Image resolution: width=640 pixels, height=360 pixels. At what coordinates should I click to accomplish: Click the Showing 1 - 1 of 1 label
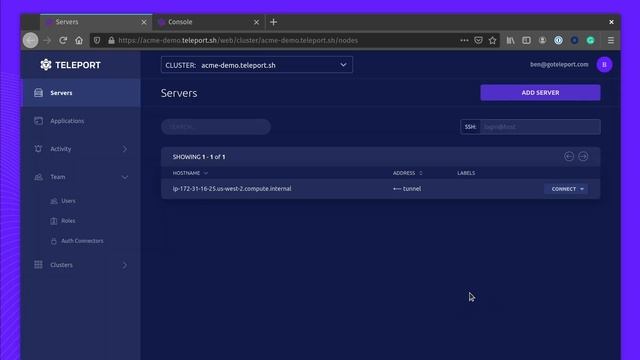[x=199, y=157]
